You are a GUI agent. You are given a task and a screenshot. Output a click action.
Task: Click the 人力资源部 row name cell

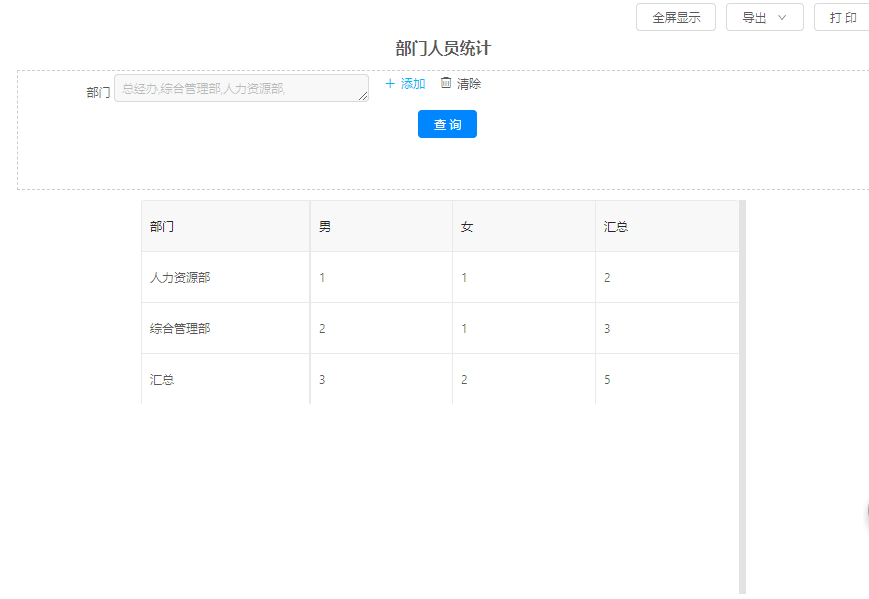coord(180,278)
